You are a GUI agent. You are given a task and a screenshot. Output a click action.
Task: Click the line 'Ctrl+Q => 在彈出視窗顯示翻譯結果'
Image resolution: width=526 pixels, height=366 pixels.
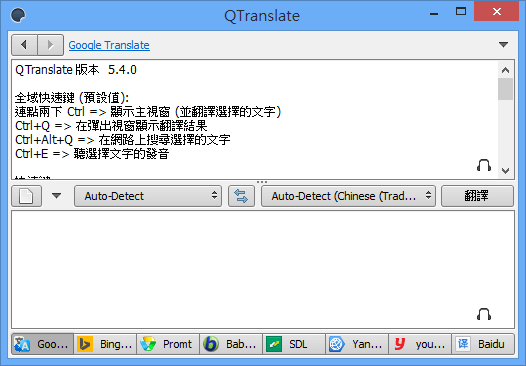[x=111, y=126]
